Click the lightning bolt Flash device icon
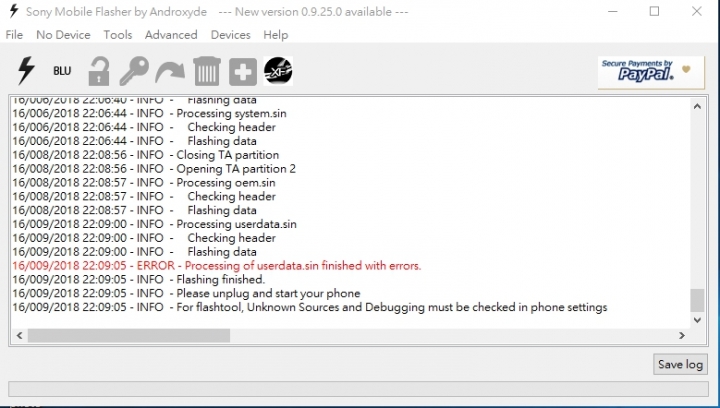The width and height of the screenshot is (720, 408). [26, 71]
